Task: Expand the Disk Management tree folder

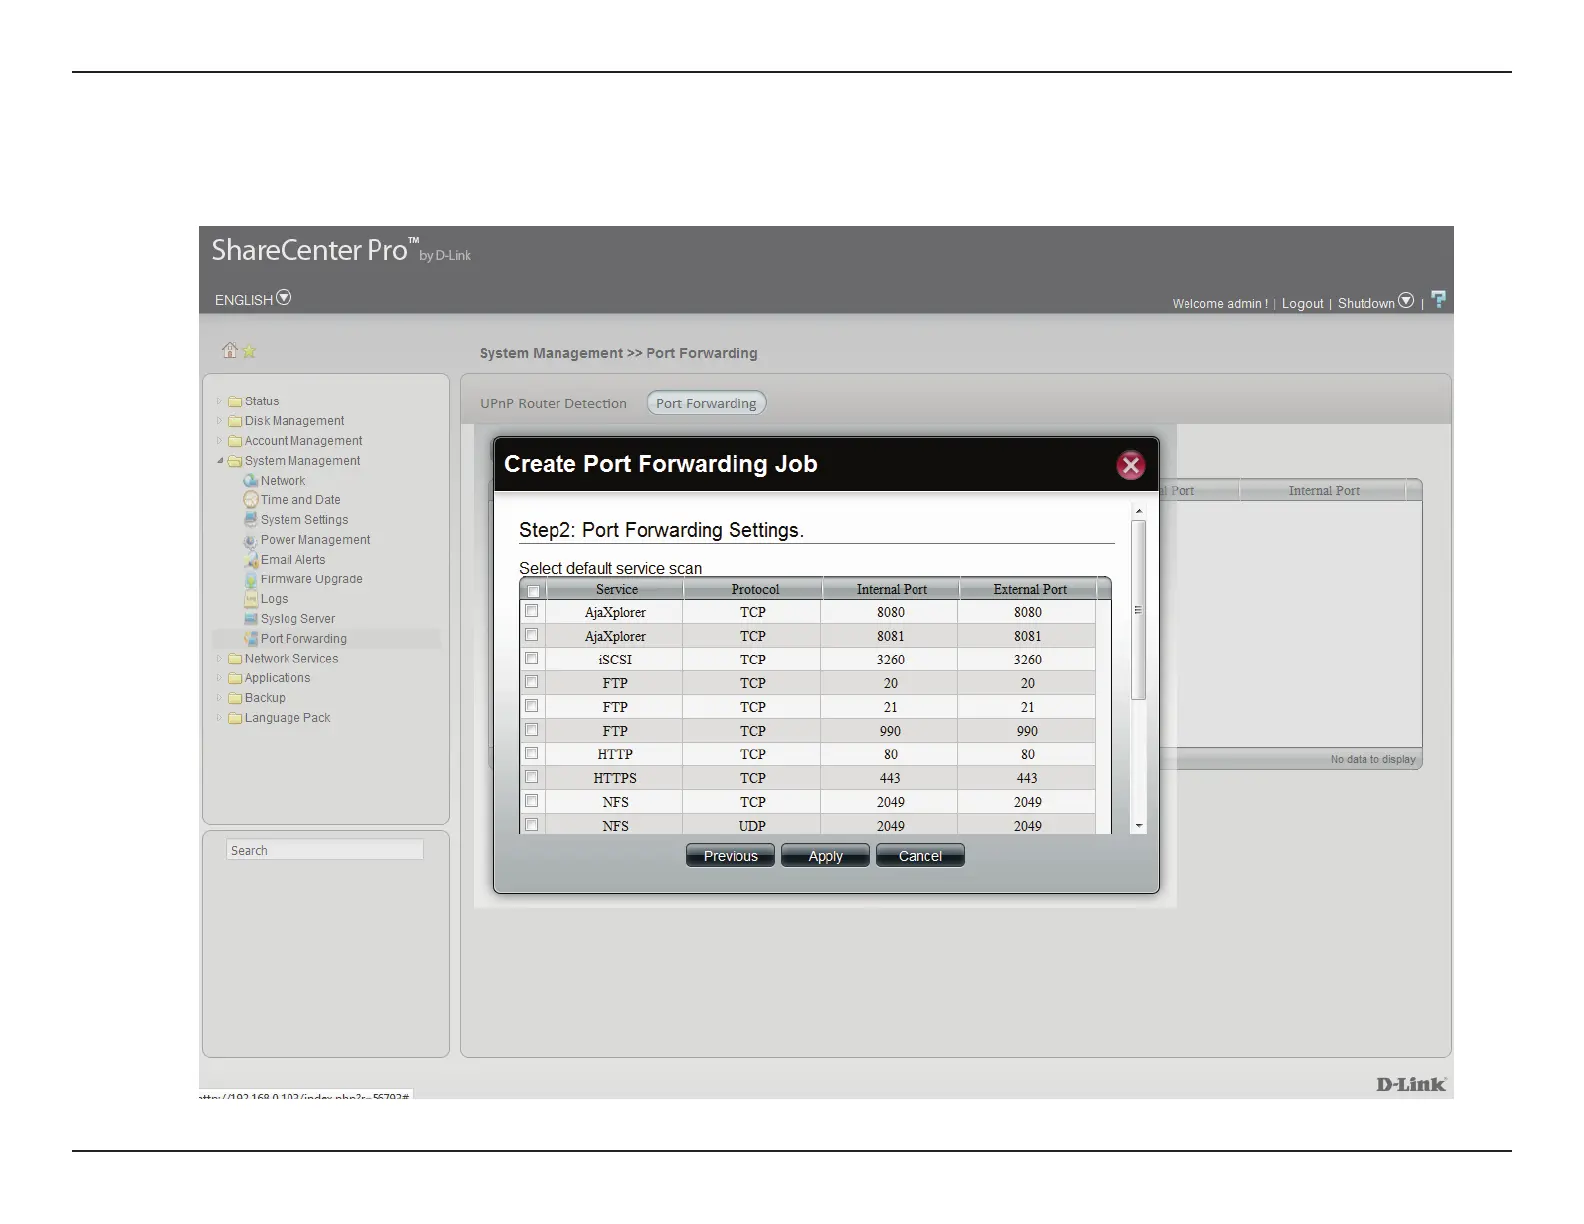Action: click(220, 421)
